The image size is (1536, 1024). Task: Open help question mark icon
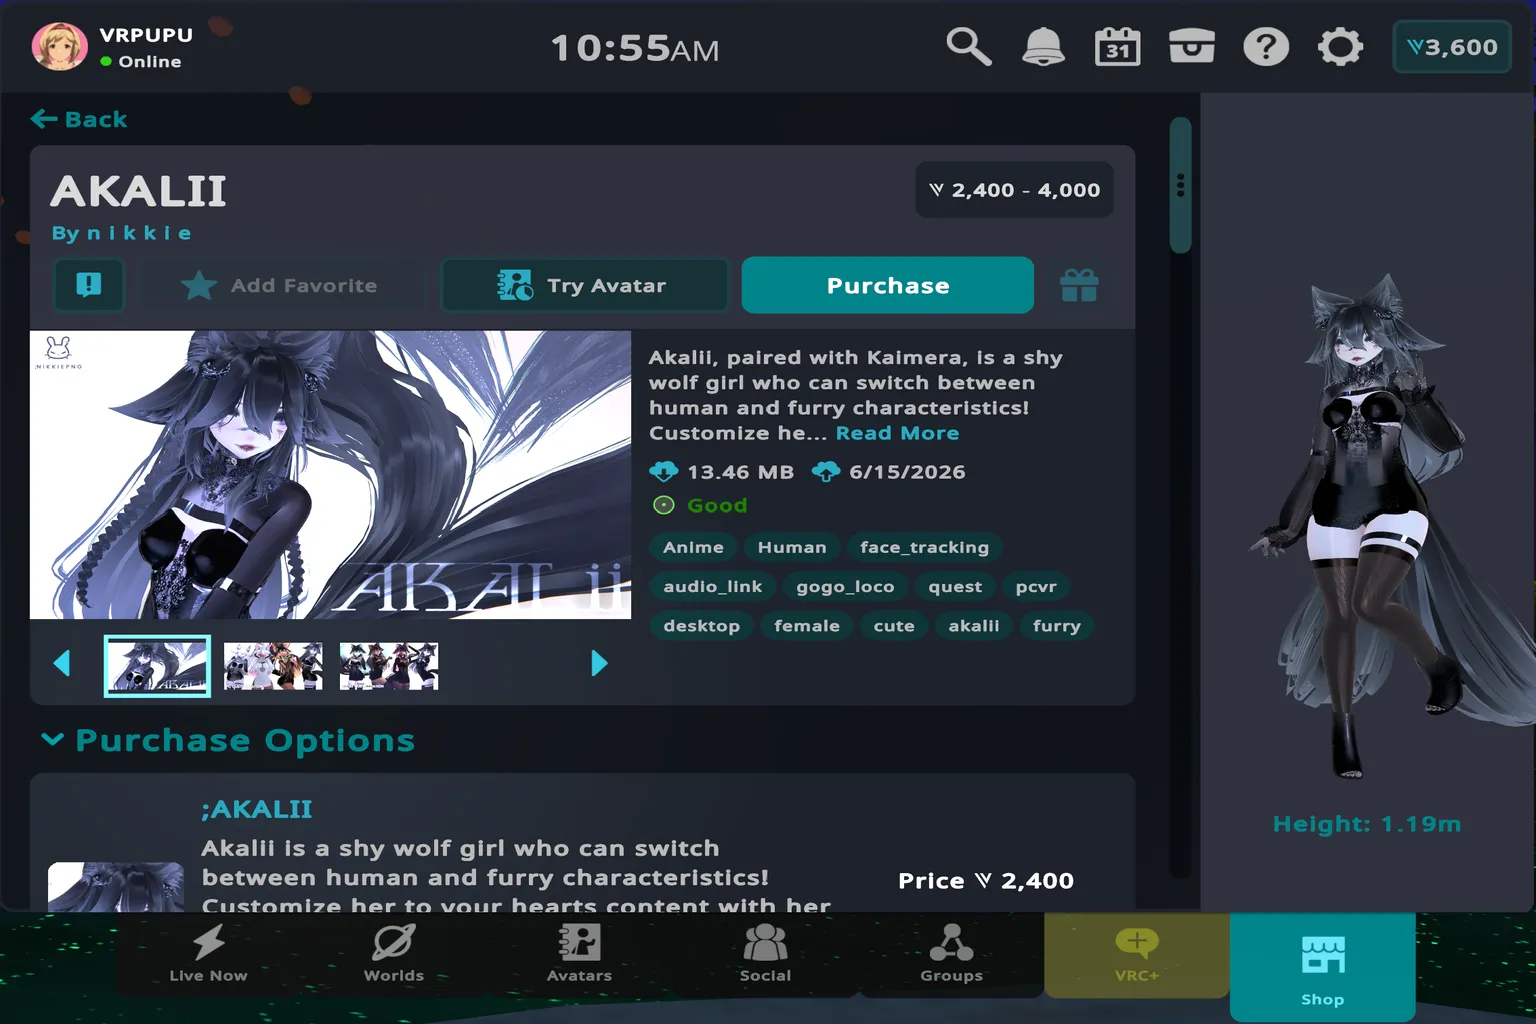(1266, 47)
